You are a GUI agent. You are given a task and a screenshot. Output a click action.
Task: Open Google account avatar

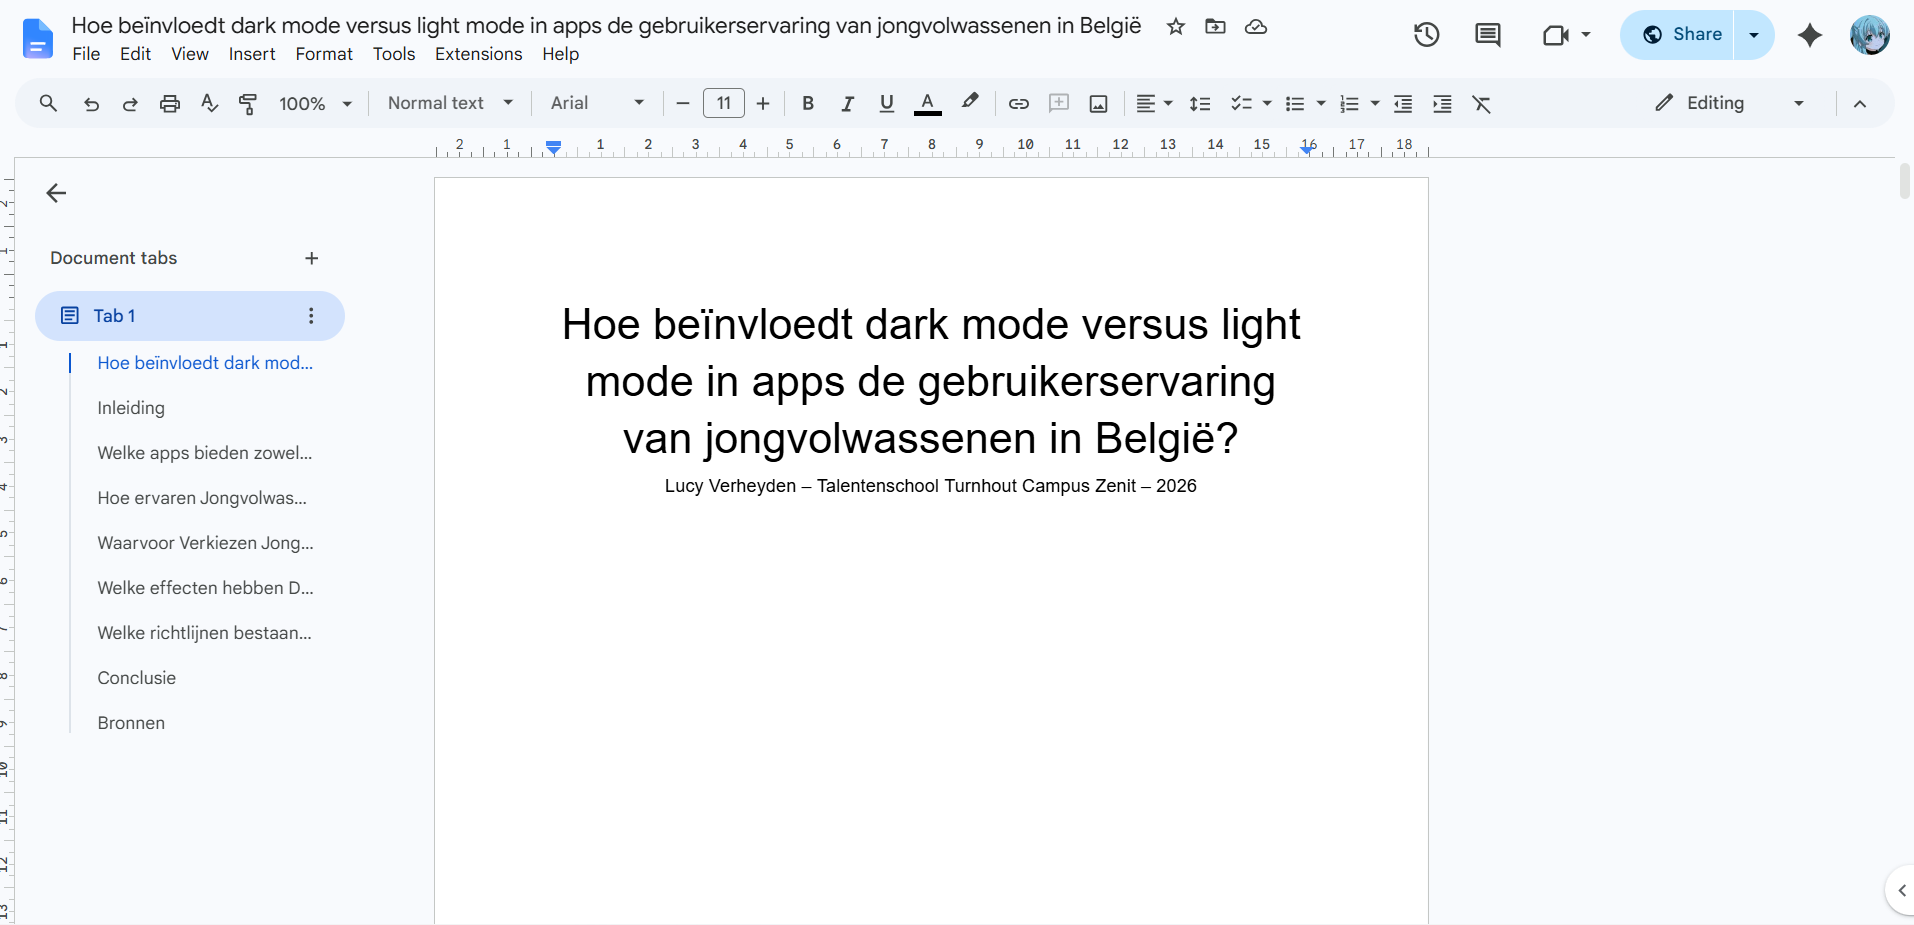click(x=1869, y=35)
